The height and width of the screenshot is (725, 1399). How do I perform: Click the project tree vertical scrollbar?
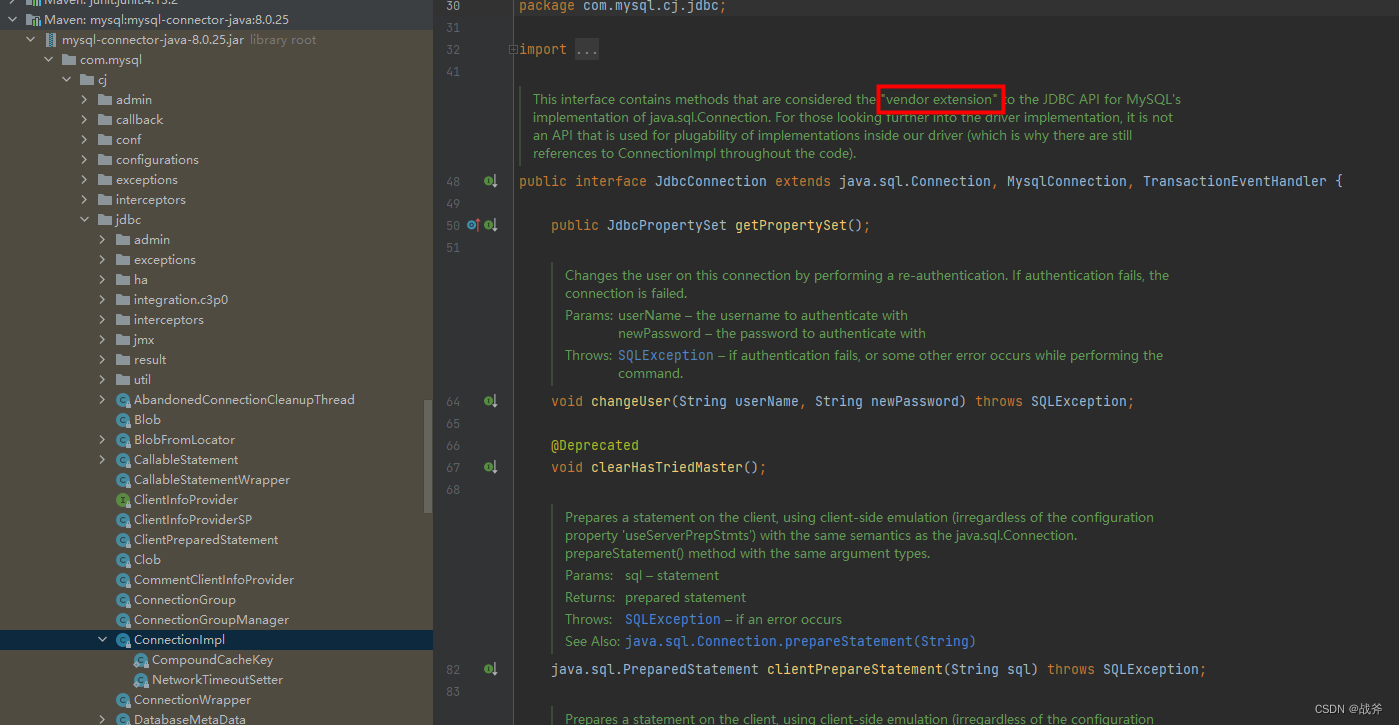428,456
